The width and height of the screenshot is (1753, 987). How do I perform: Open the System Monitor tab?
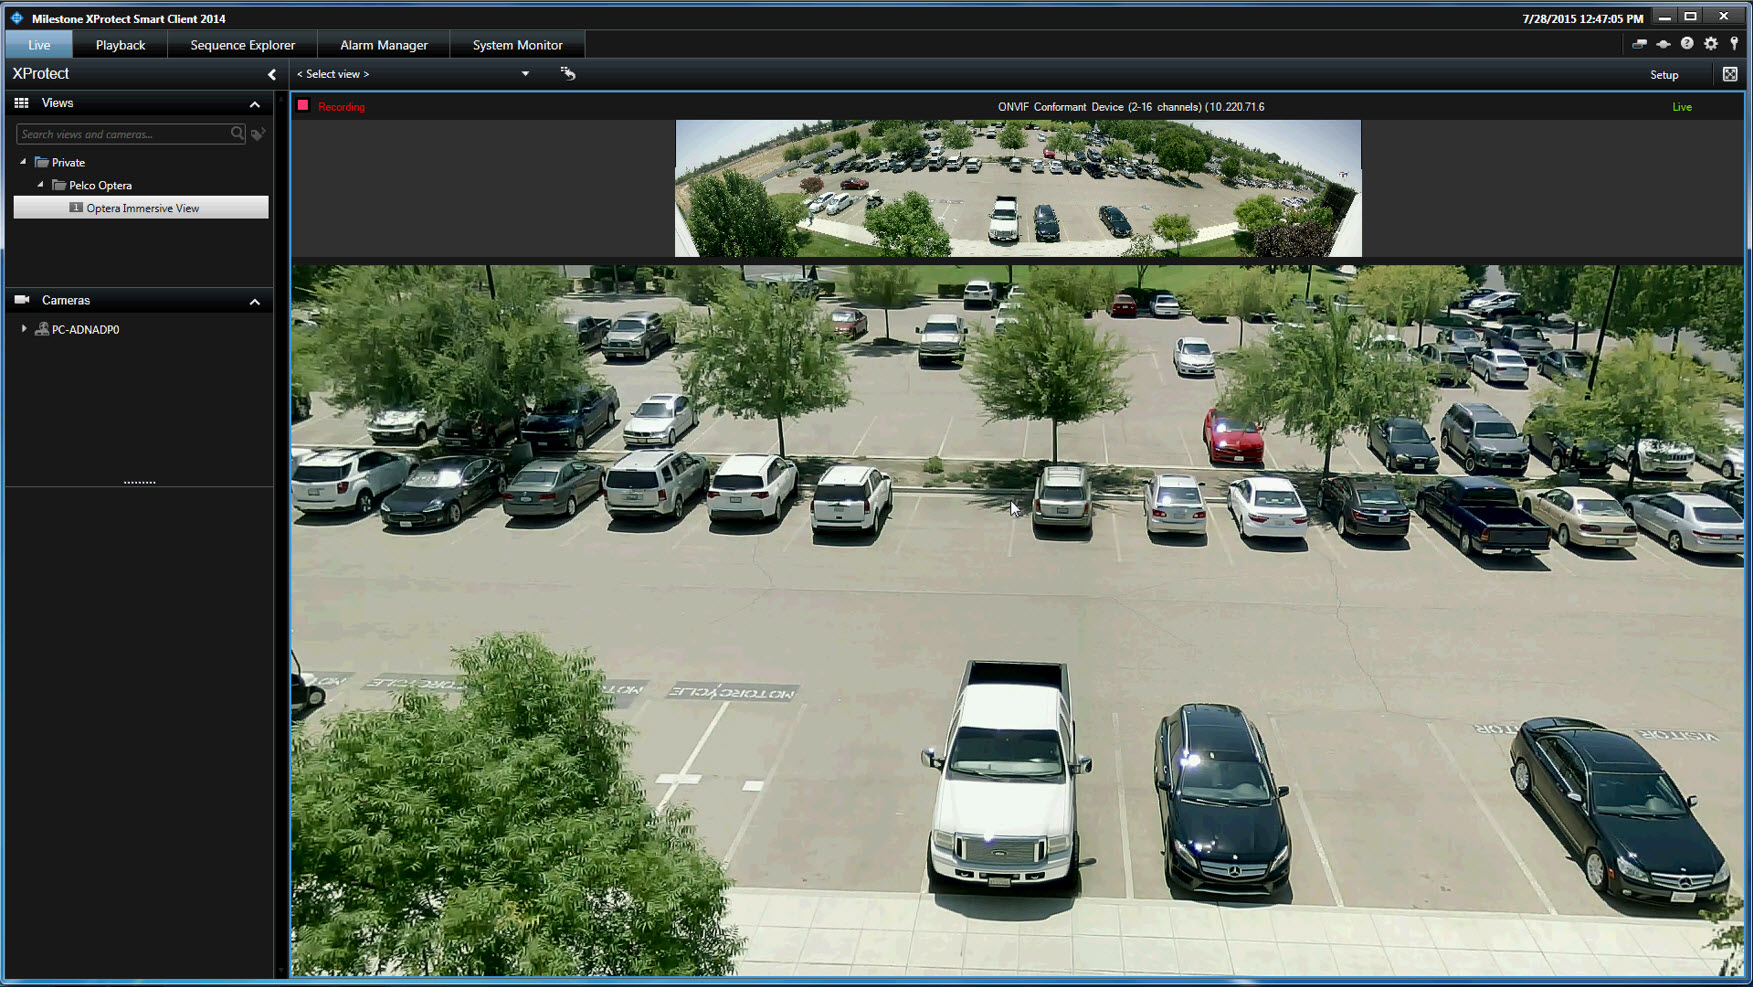[x=518, y=45]
